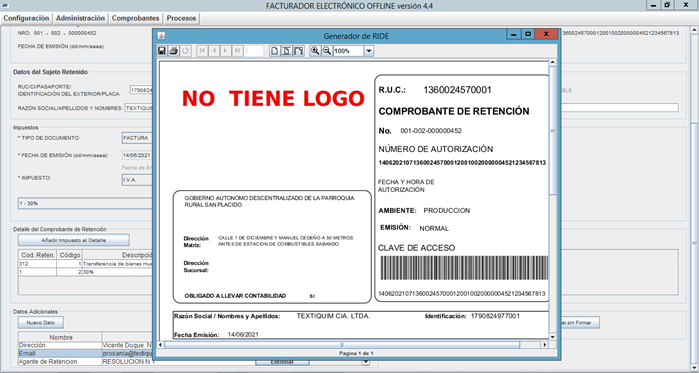The width and height of the screenshot is (699, 373).
Task: Zoom out on the RIDE document
Action: (x=327, y=51)
